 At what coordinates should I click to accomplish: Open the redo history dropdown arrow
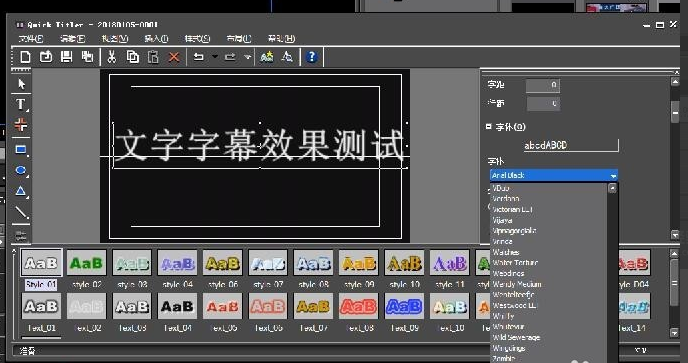point(247,57)
